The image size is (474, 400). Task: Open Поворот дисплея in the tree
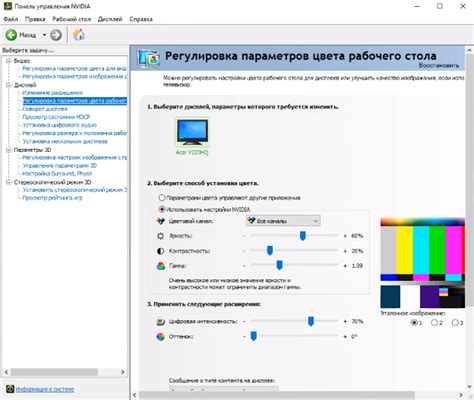pos(45,109)
